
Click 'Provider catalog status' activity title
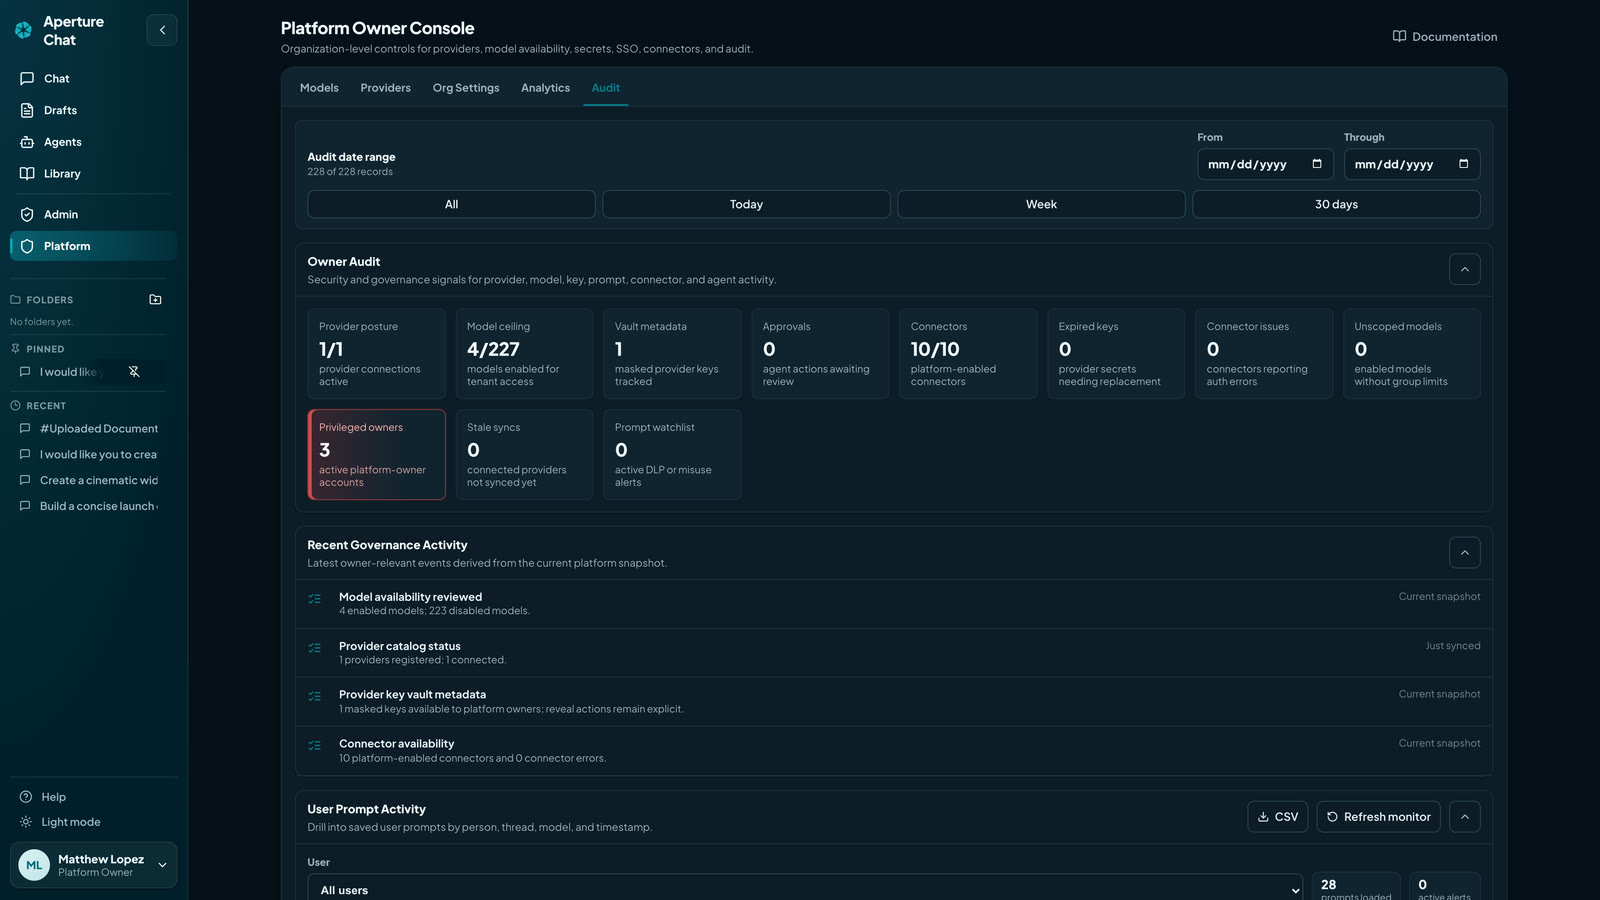pyautogui.click(x=400, y=646)
